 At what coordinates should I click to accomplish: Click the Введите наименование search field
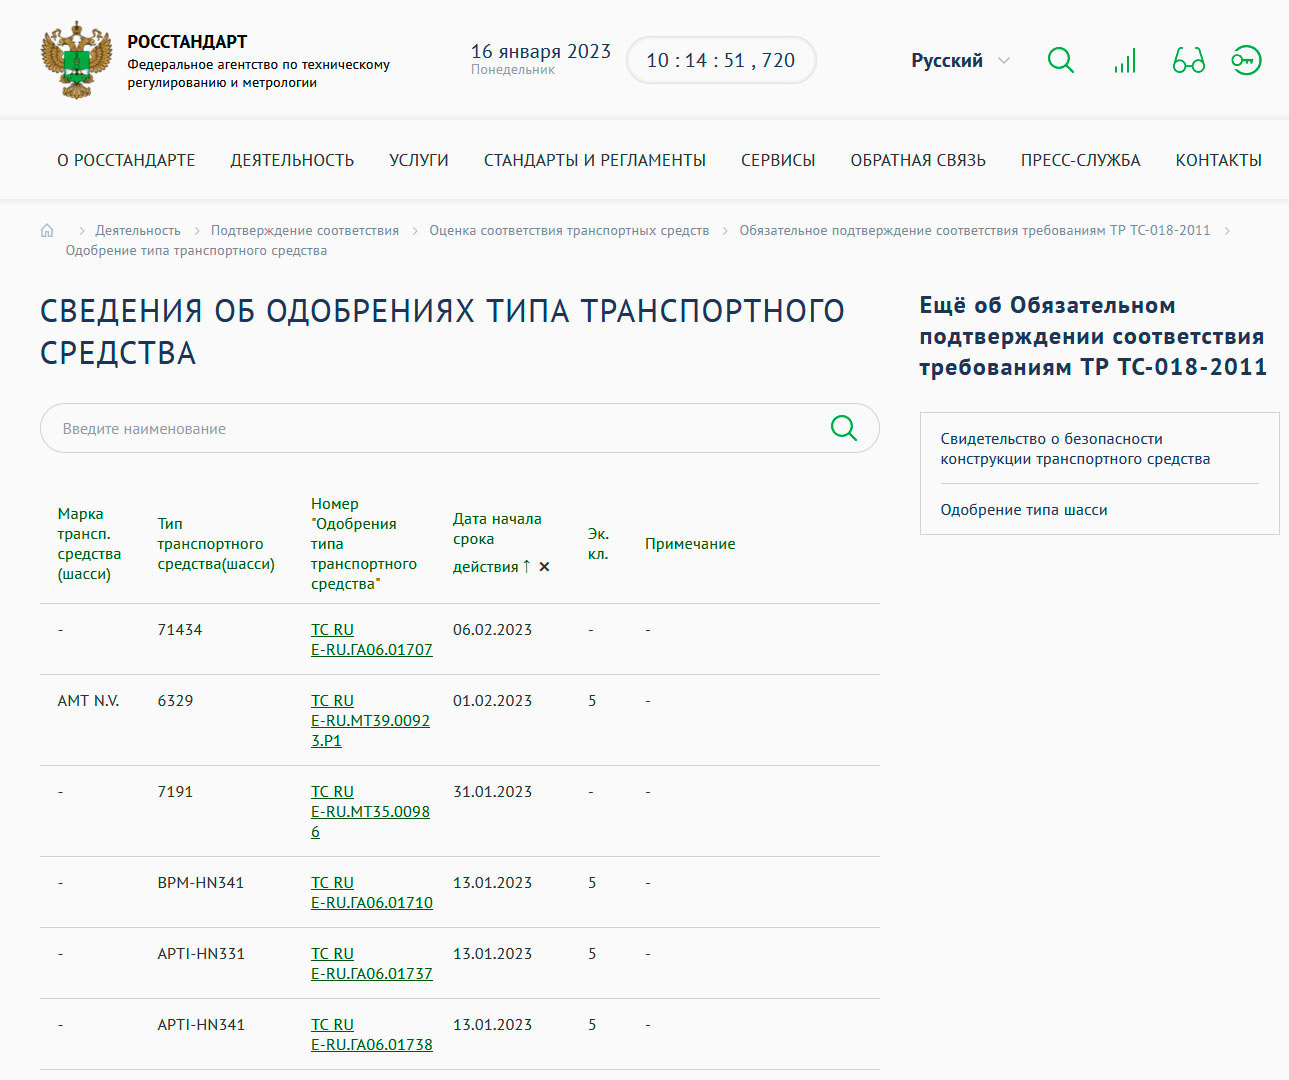point(430,429)
